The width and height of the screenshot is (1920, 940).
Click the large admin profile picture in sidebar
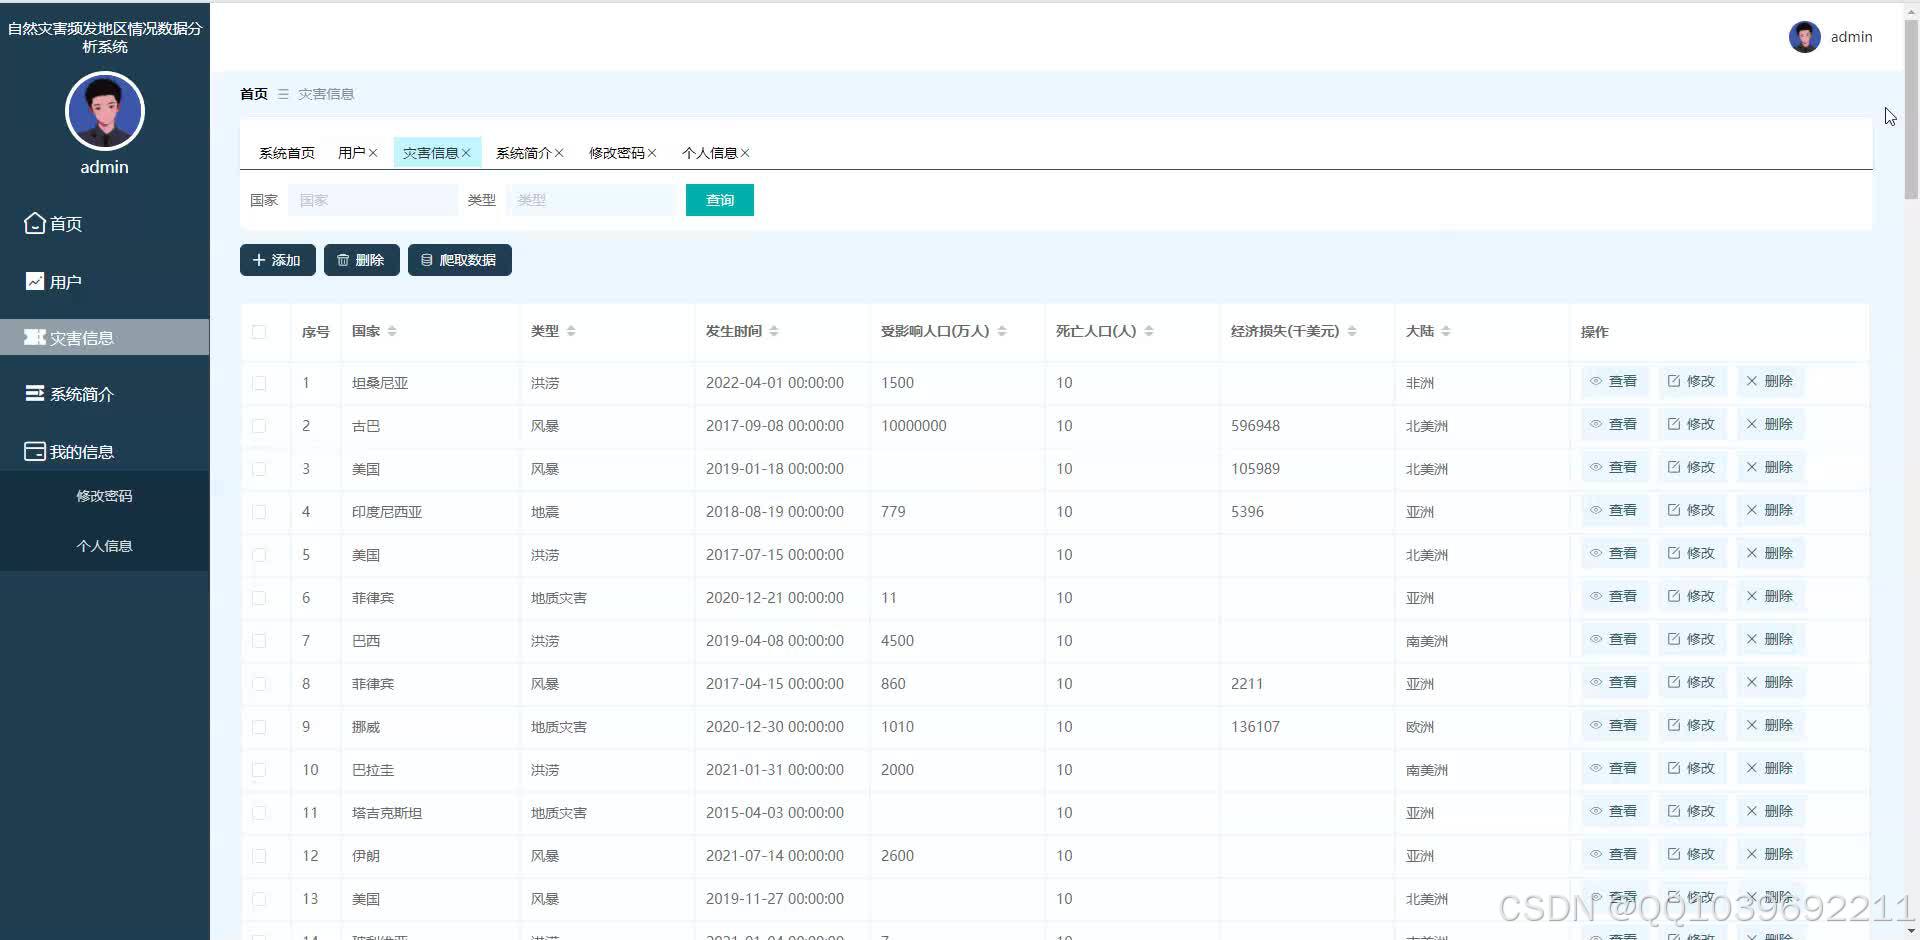[x=105, y=111]
